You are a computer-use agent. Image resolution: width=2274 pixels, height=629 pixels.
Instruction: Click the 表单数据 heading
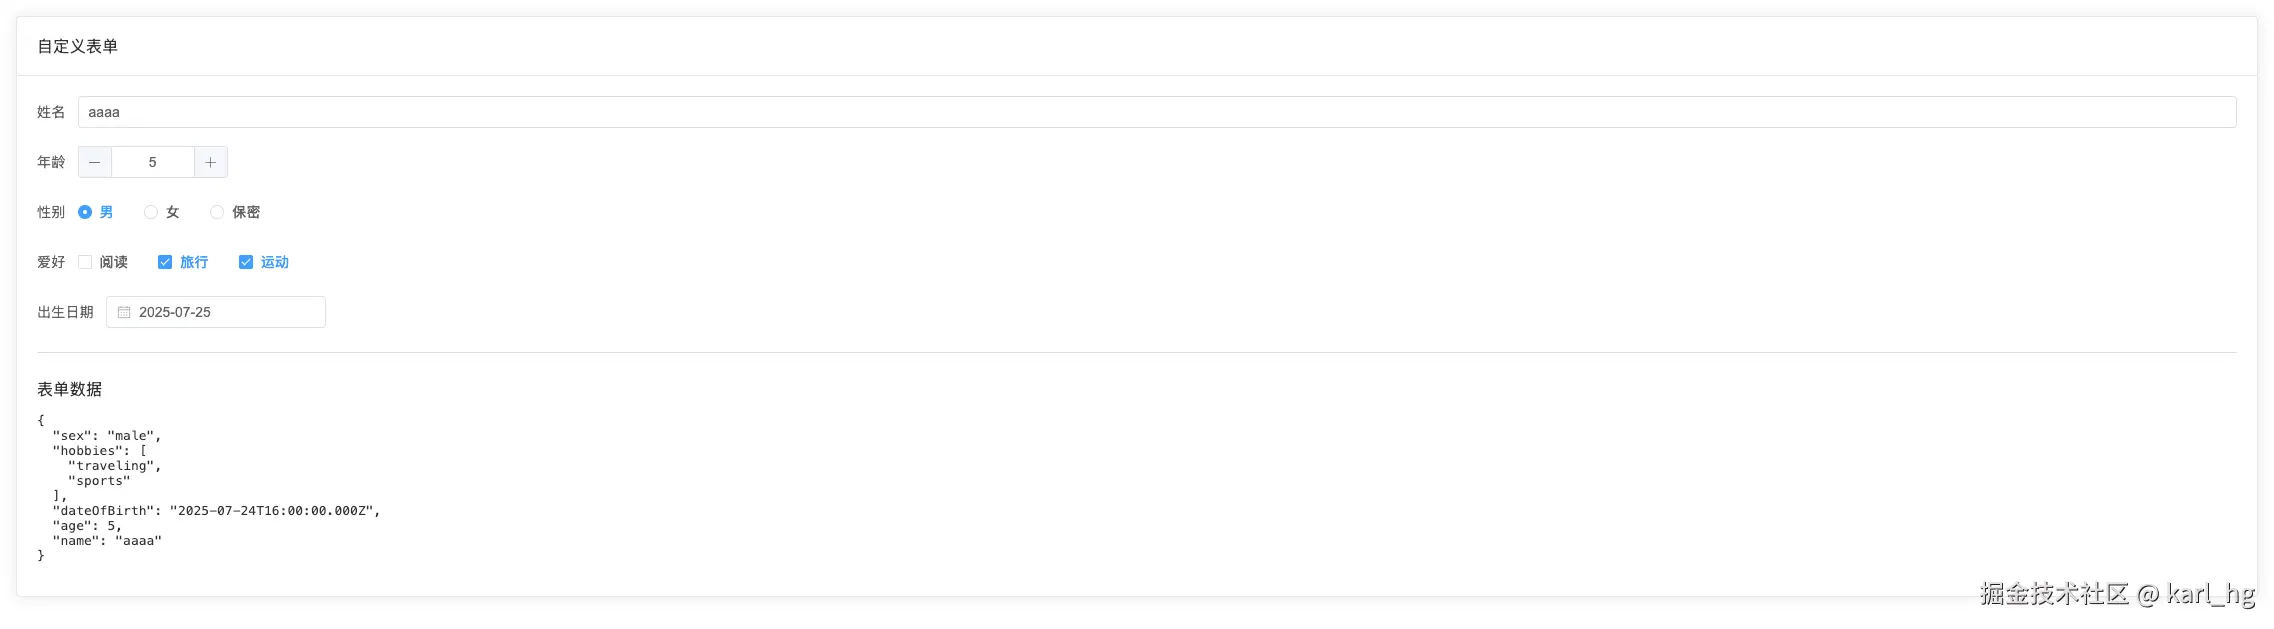point(70,389)
